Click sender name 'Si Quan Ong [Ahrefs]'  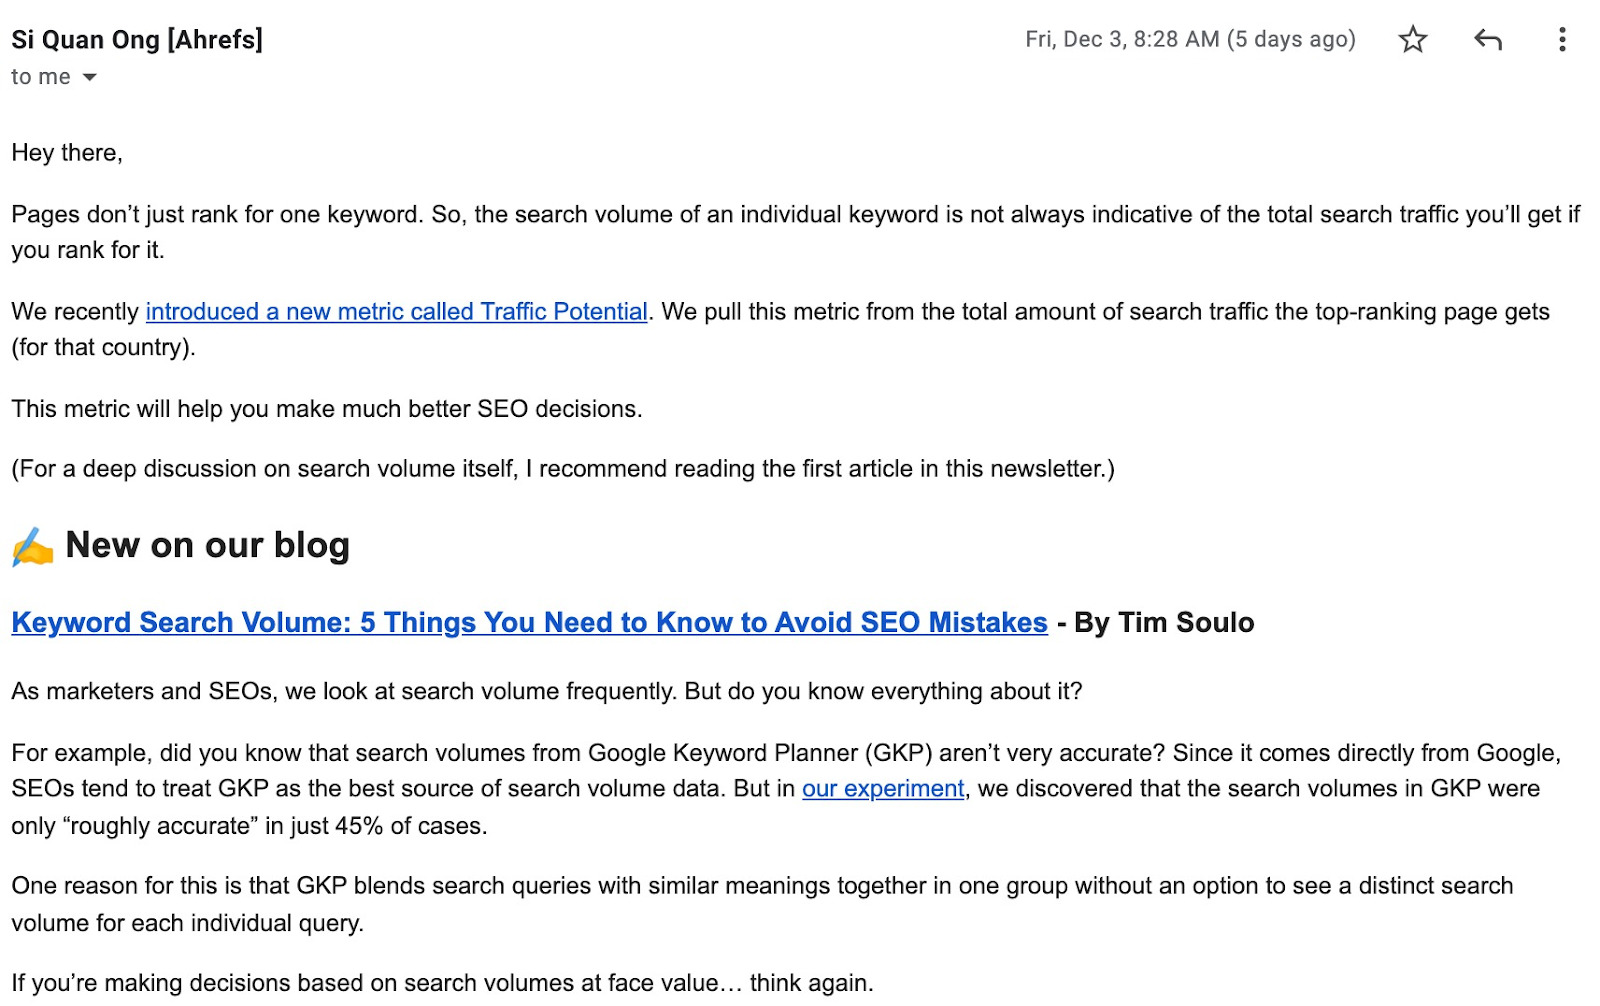136,39
